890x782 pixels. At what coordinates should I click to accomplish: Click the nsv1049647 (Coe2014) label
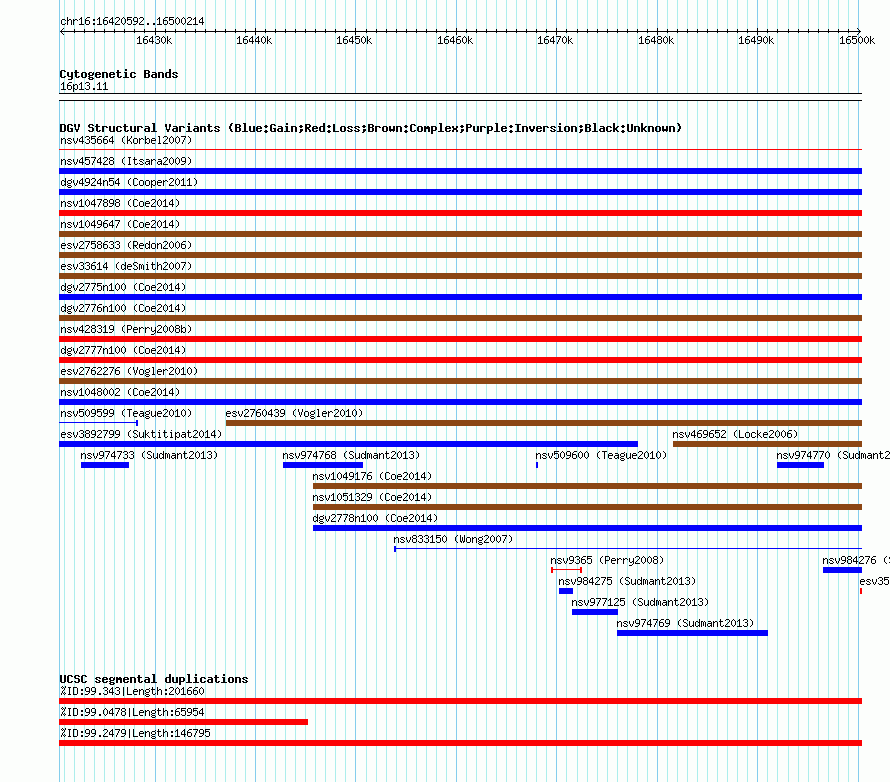point(120,224)
